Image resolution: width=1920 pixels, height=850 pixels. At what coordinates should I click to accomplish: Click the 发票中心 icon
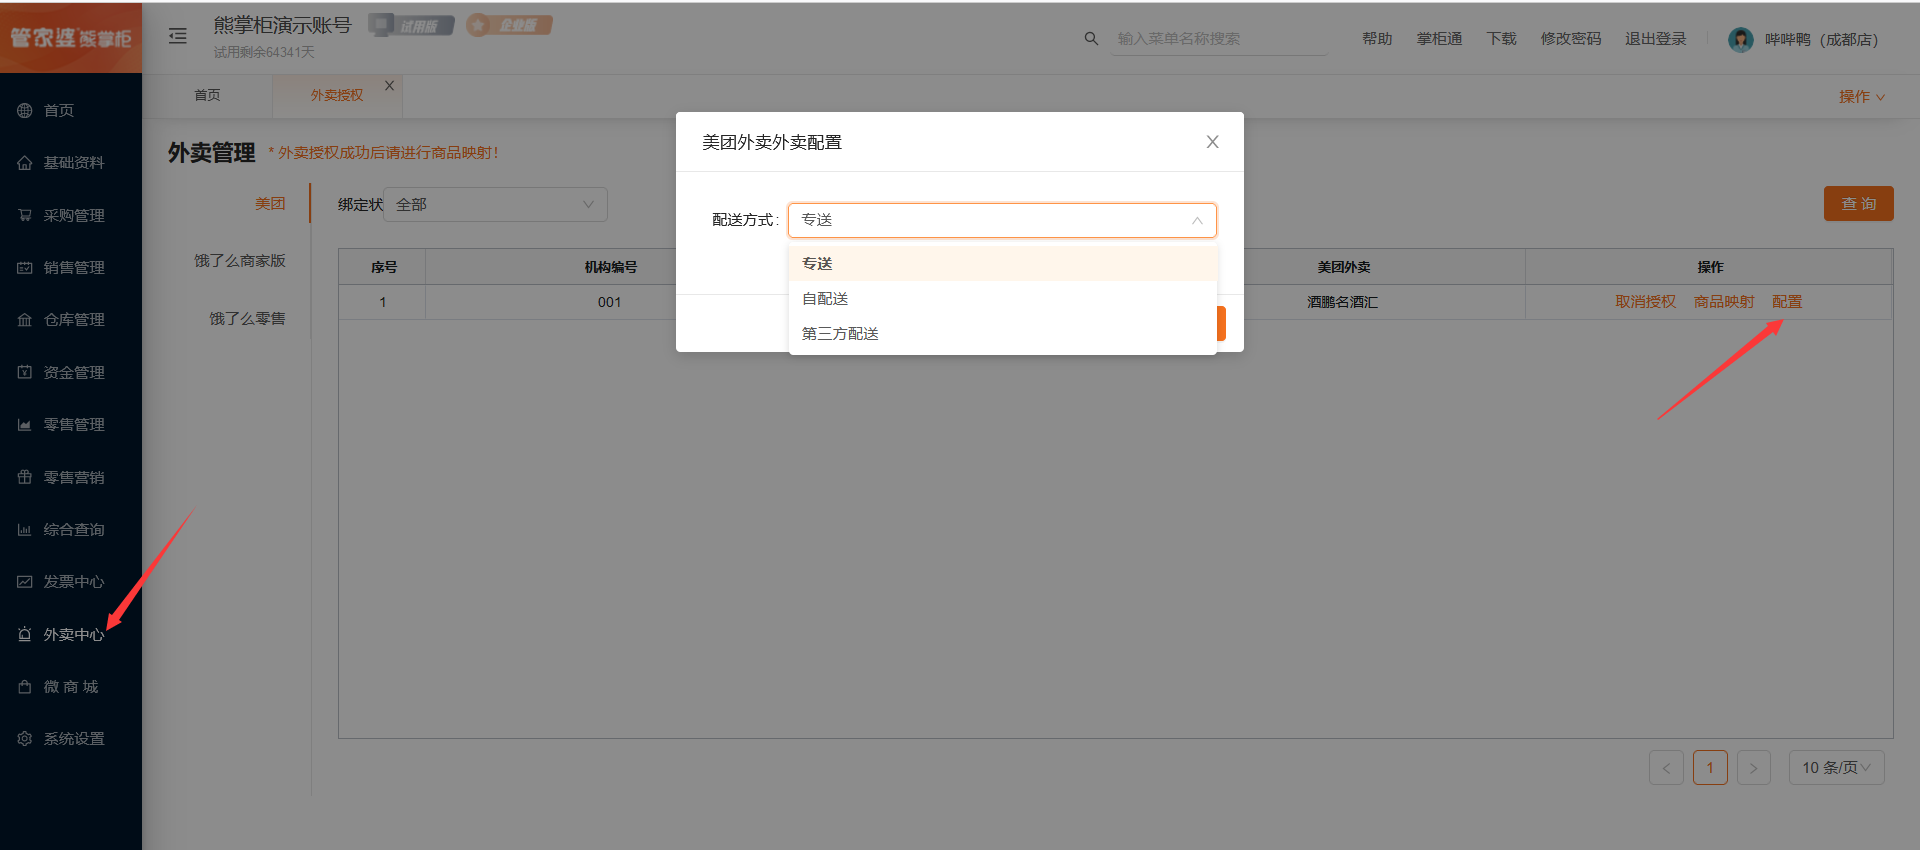click(x=25, y=581)
